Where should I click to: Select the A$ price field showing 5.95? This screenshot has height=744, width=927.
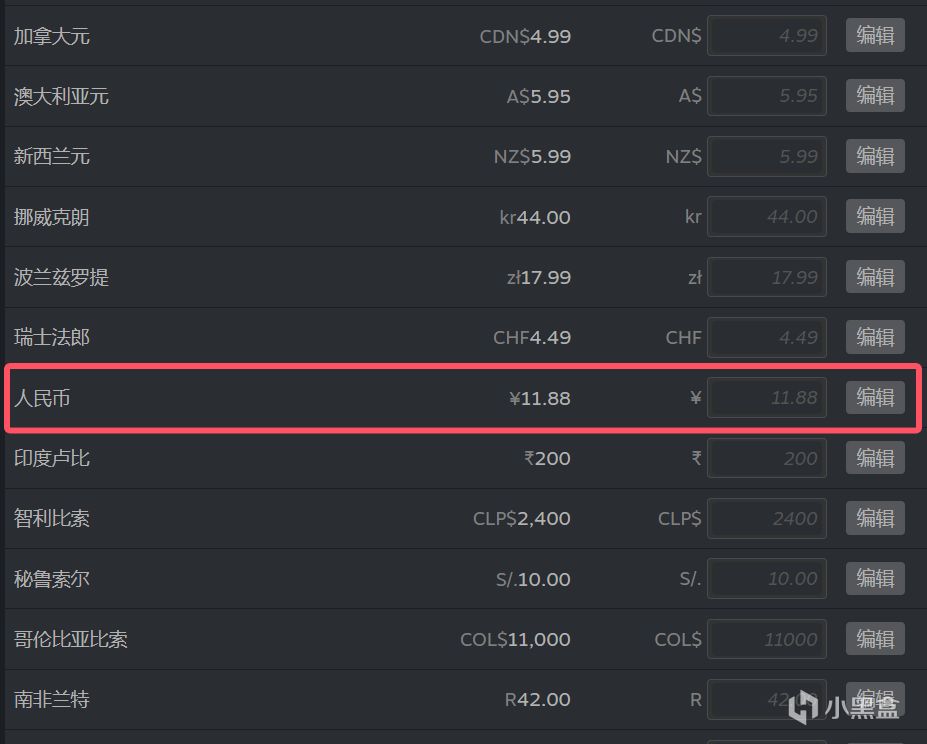767,96
